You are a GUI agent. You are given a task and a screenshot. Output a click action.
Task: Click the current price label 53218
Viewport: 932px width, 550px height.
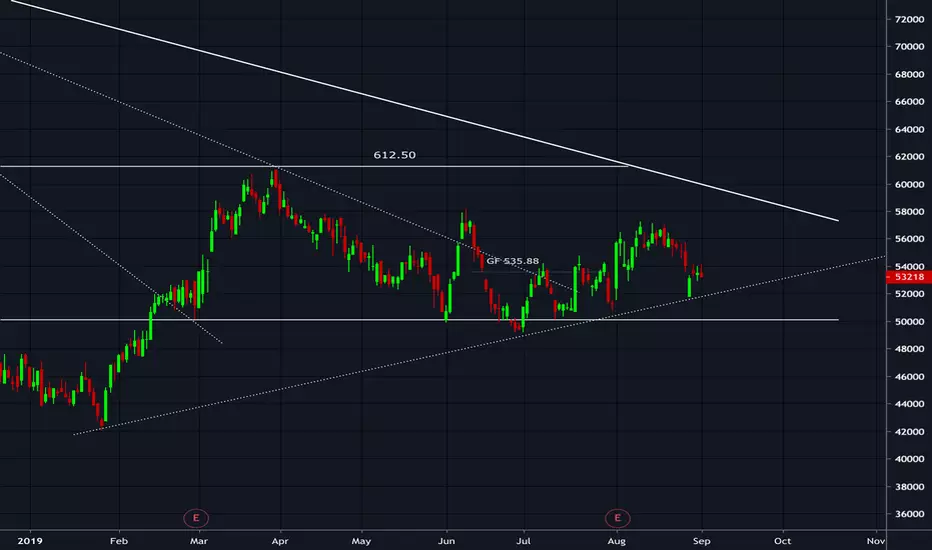(909, 276)
